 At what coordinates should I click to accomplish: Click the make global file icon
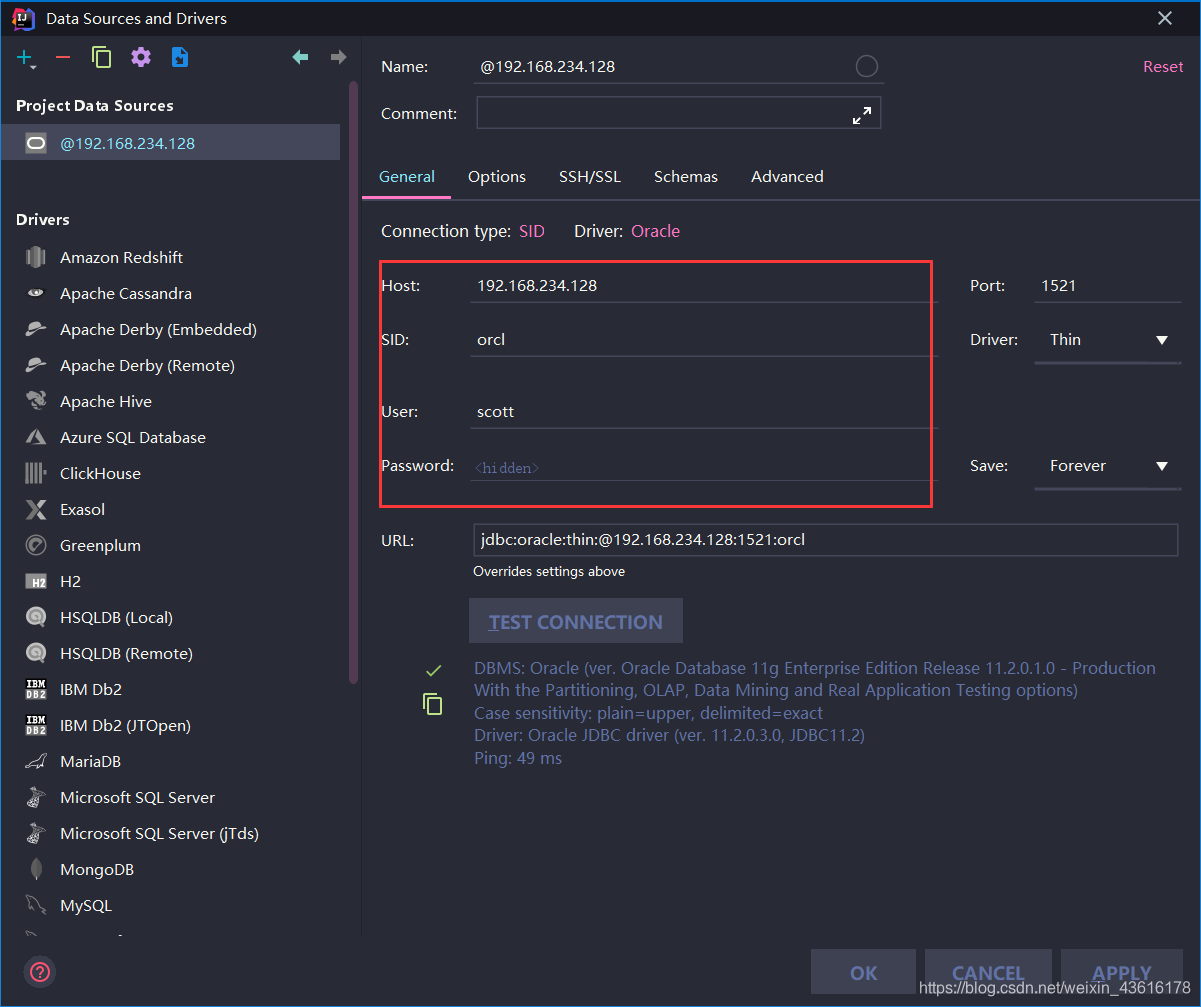[x=179, y=58]
